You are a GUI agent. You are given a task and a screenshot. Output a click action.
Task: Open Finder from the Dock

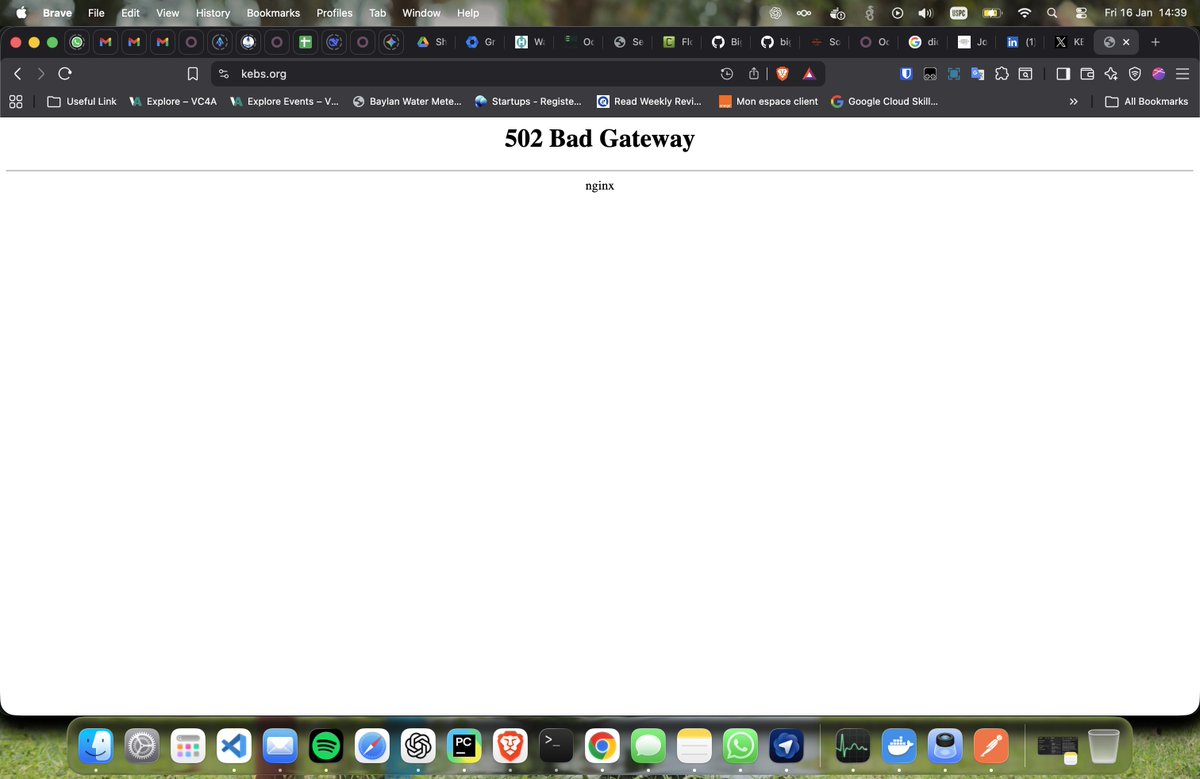(x=96, y=745)
